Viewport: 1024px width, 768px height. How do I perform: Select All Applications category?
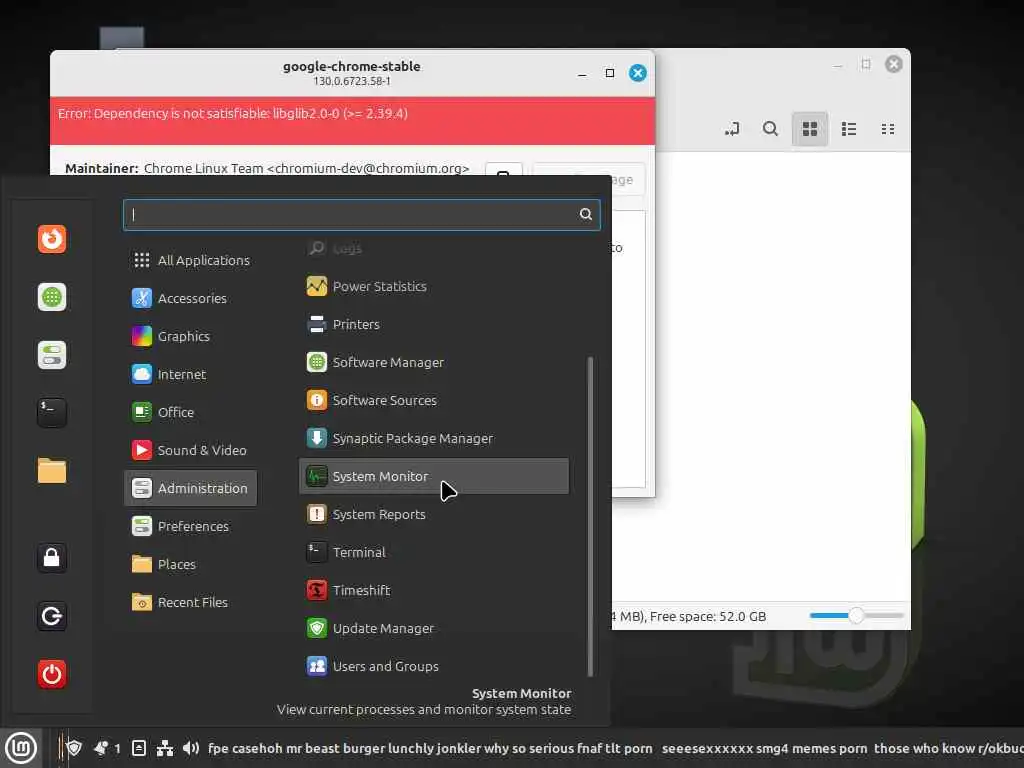click(x=191, y=261)
